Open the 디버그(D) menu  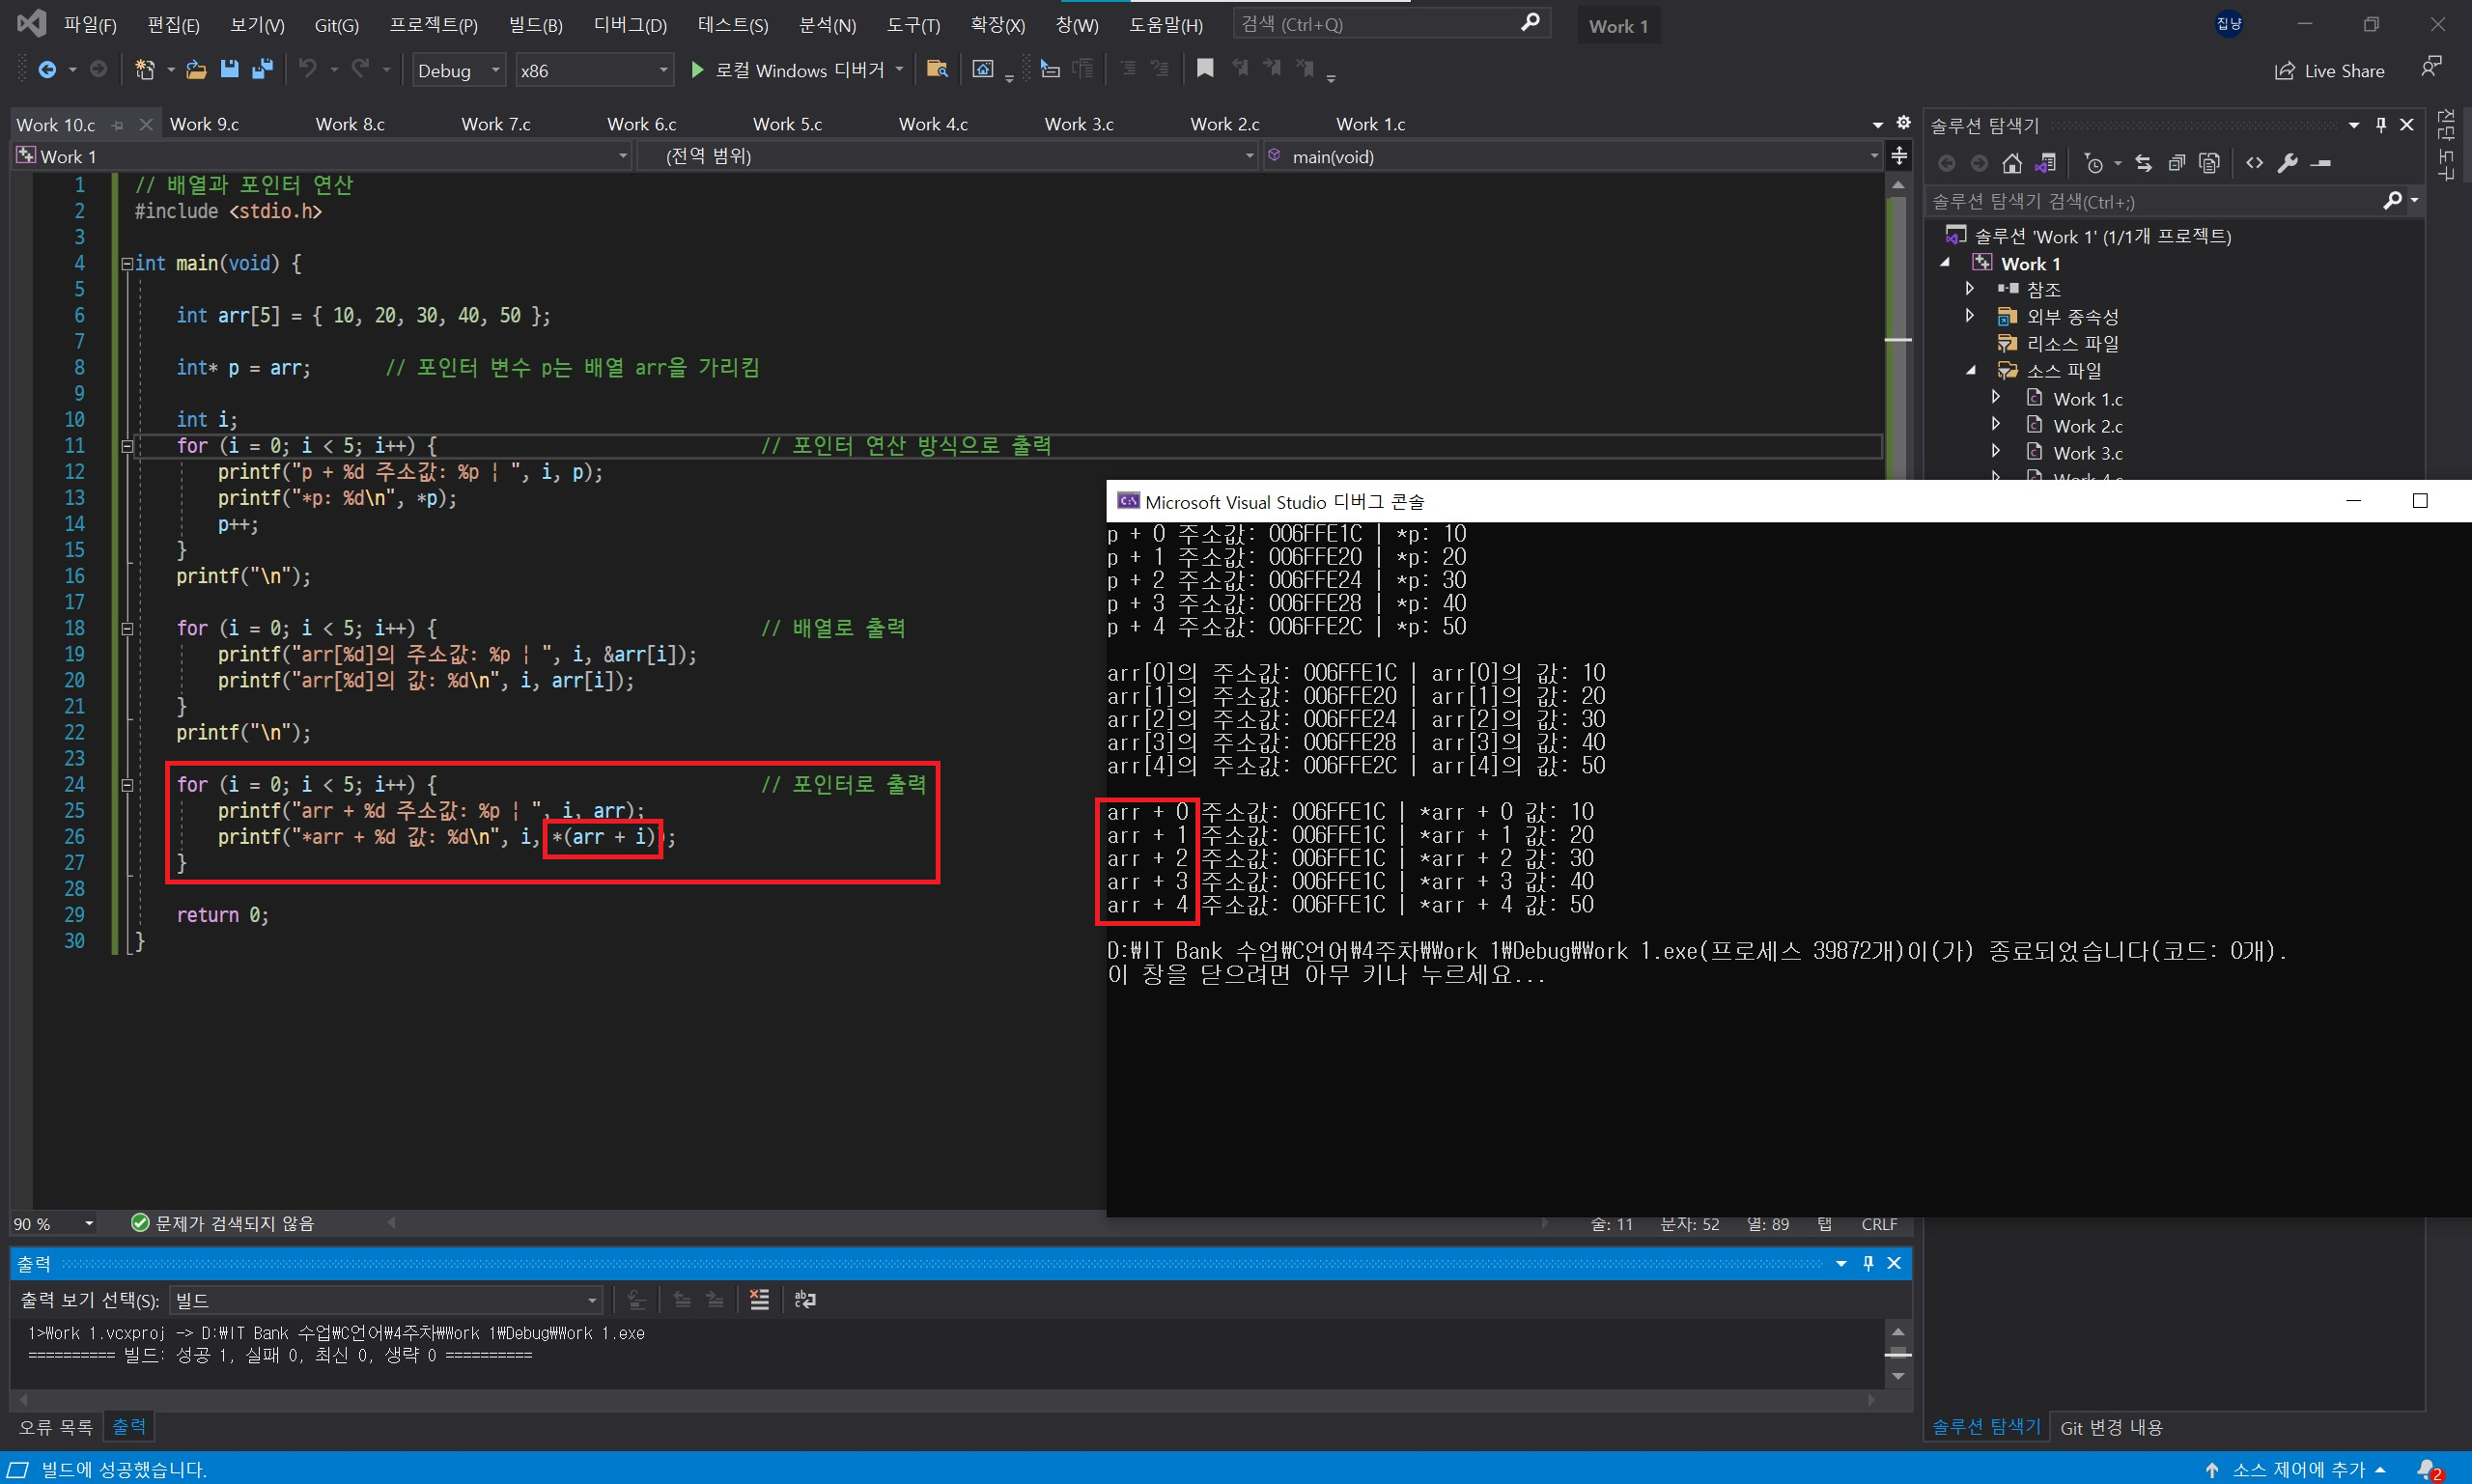tap(630, 25)
